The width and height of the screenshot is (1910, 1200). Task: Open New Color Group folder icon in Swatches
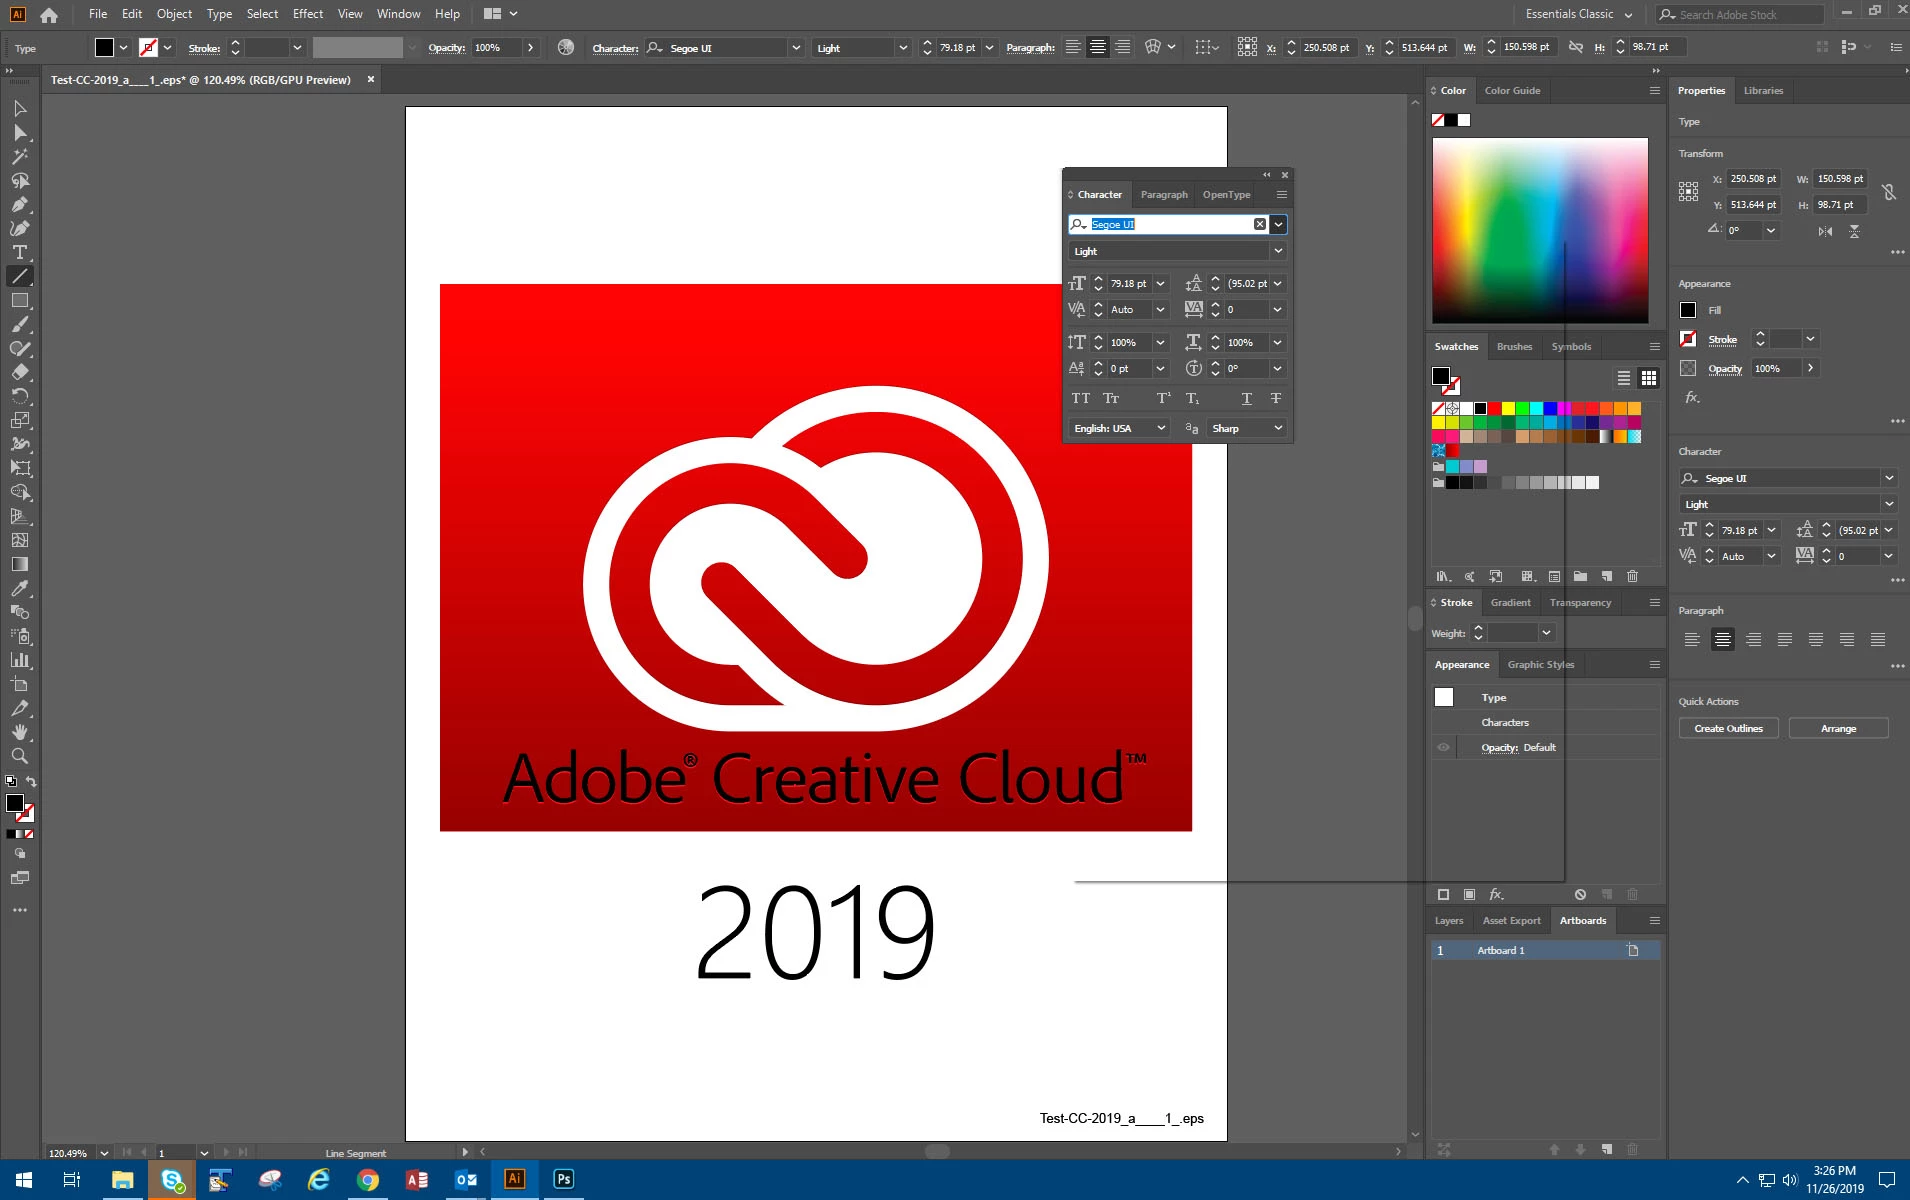tap(1580, 576)
